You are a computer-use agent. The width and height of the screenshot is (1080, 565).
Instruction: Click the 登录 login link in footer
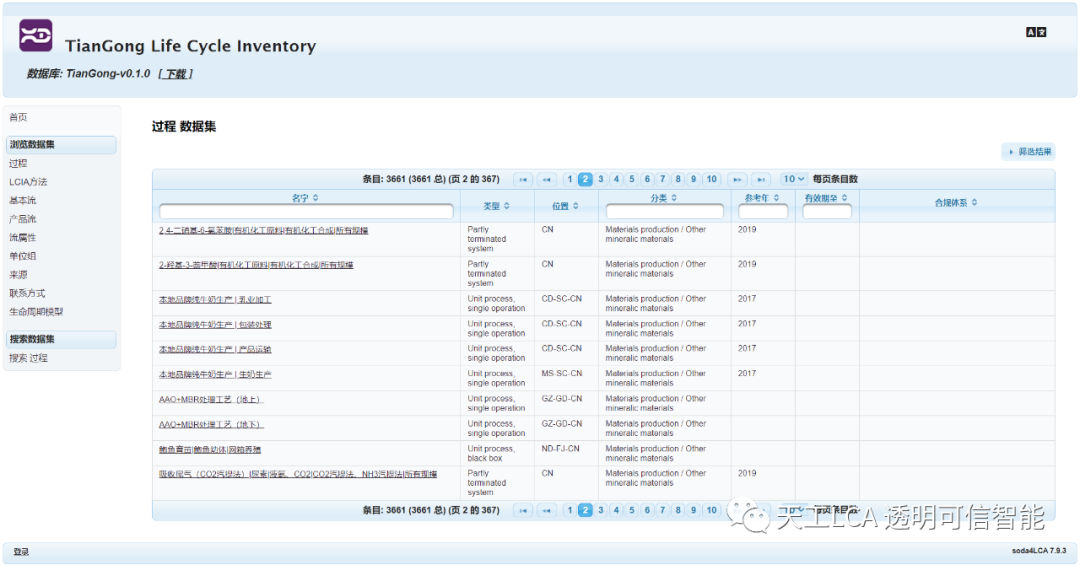click(x=21, y=552)
